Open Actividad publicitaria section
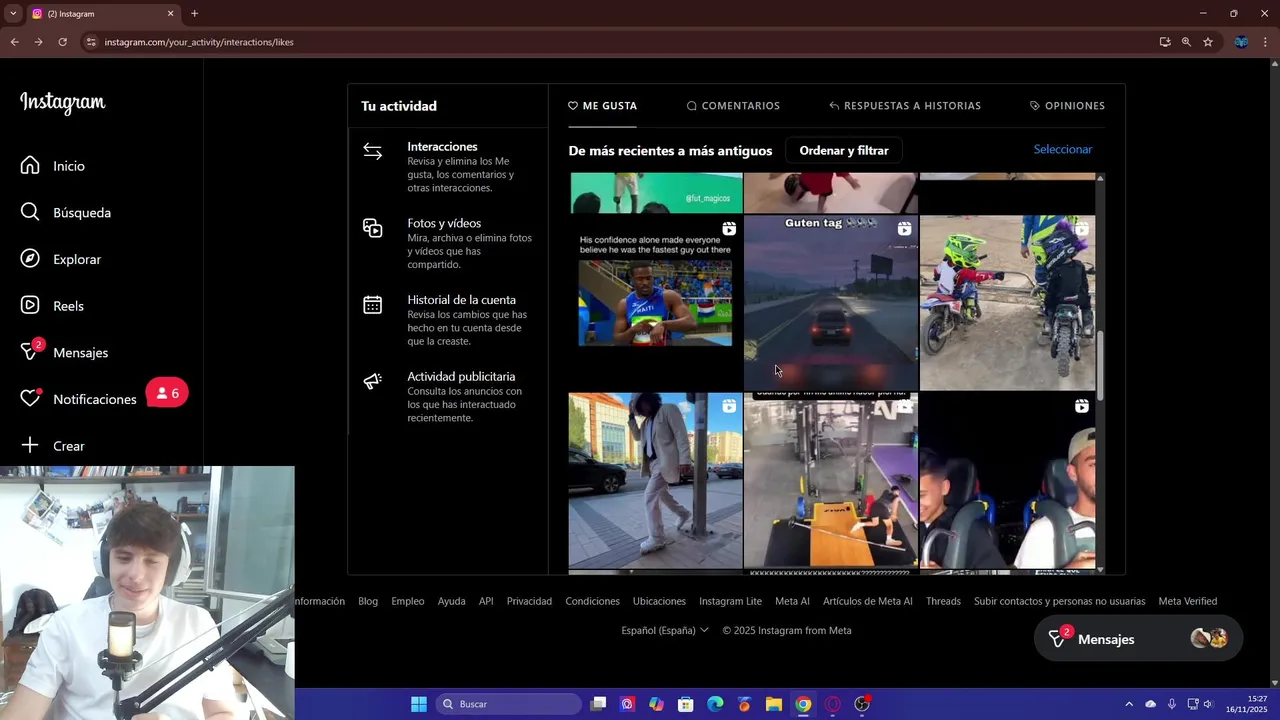Screen dimensions: 1280x720 448,397
